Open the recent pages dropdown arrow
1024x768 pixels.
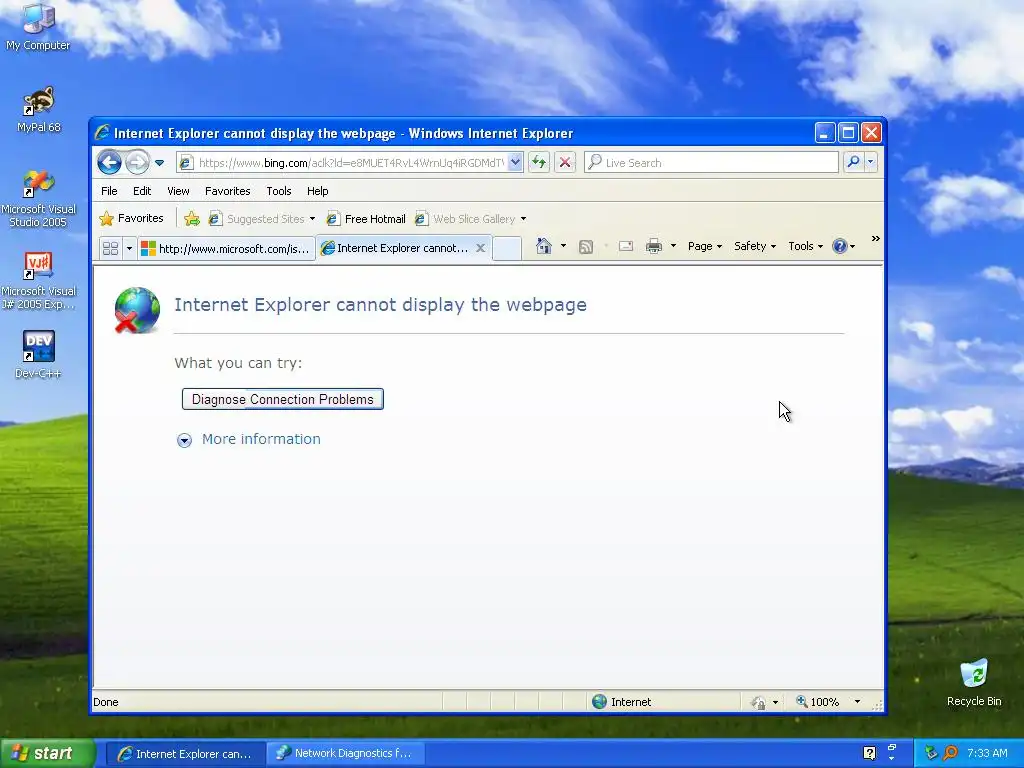point(159,163)
